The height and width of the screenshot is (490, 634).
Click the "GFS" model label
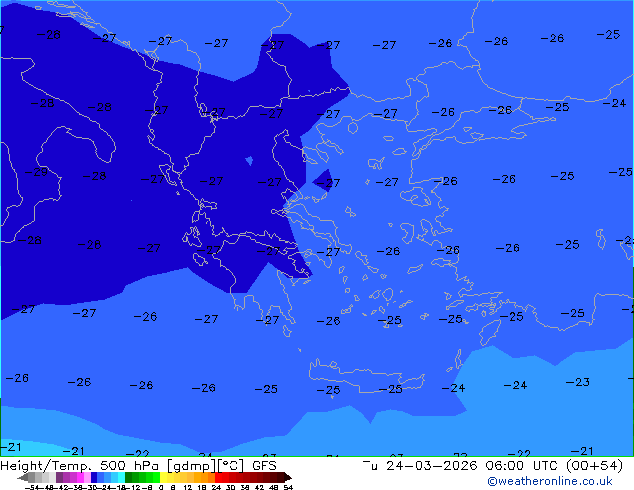tap(264, 466)
